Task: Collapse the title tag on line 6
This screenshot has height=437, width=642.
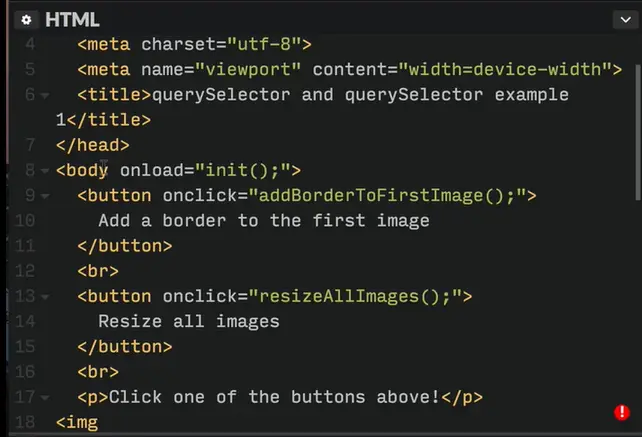Action: click(x=45, y=96)
